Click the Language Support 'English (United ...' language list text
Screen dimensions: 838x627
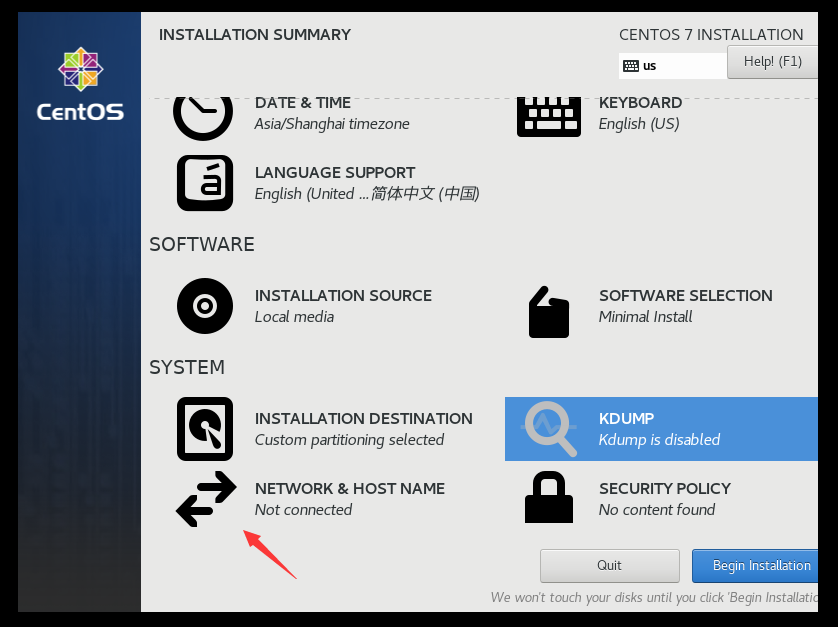pos(367,193)
